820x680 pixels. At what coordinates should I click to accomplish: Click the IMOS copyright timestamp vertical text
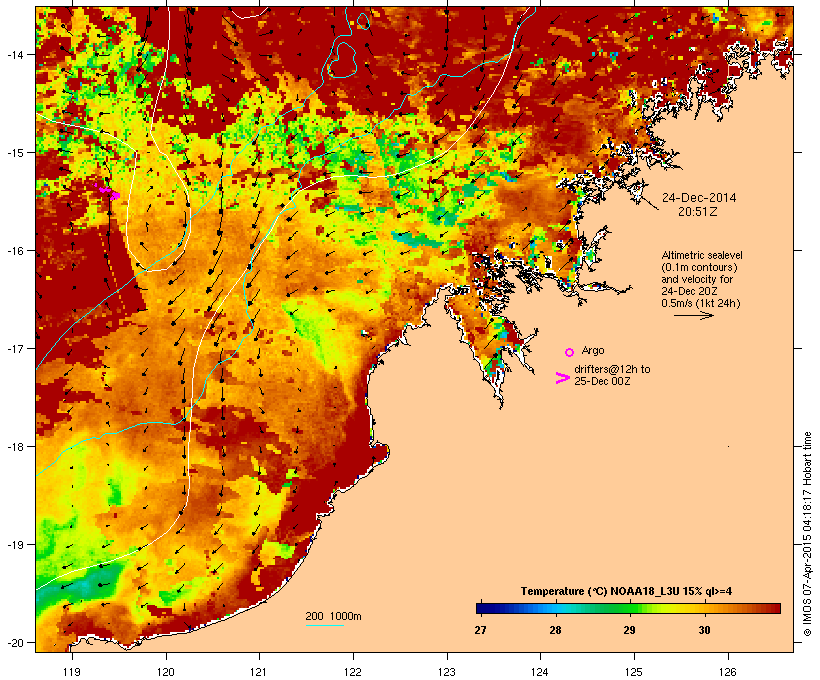[807, 534]
